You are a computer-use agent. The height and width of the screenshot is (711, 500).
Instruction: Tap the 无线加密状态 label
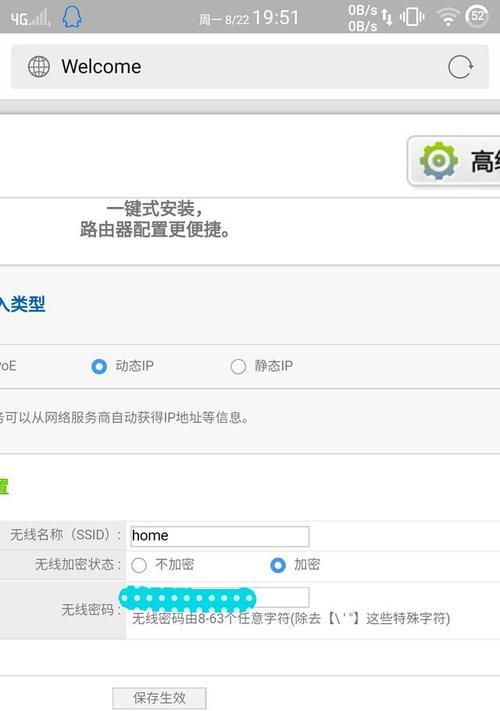78,565
